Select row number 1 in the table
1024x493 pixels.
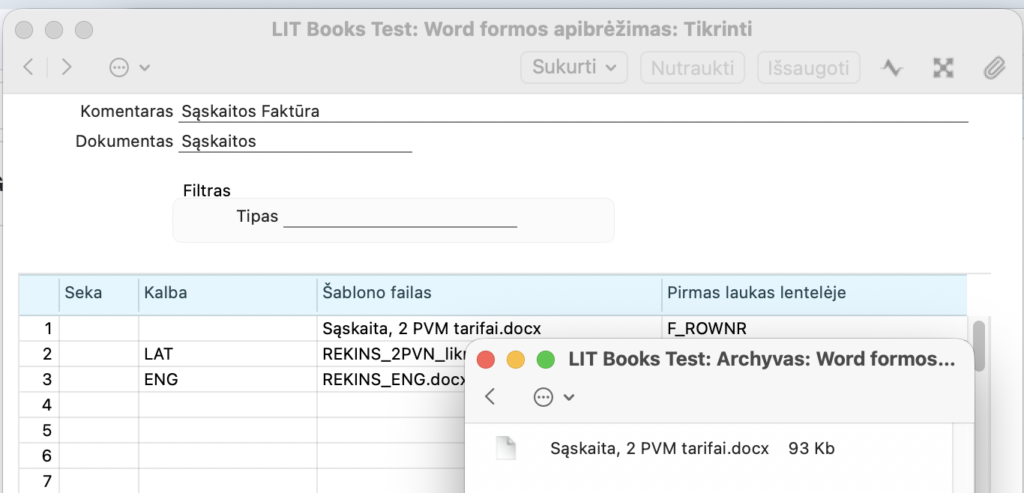[39, 329]
